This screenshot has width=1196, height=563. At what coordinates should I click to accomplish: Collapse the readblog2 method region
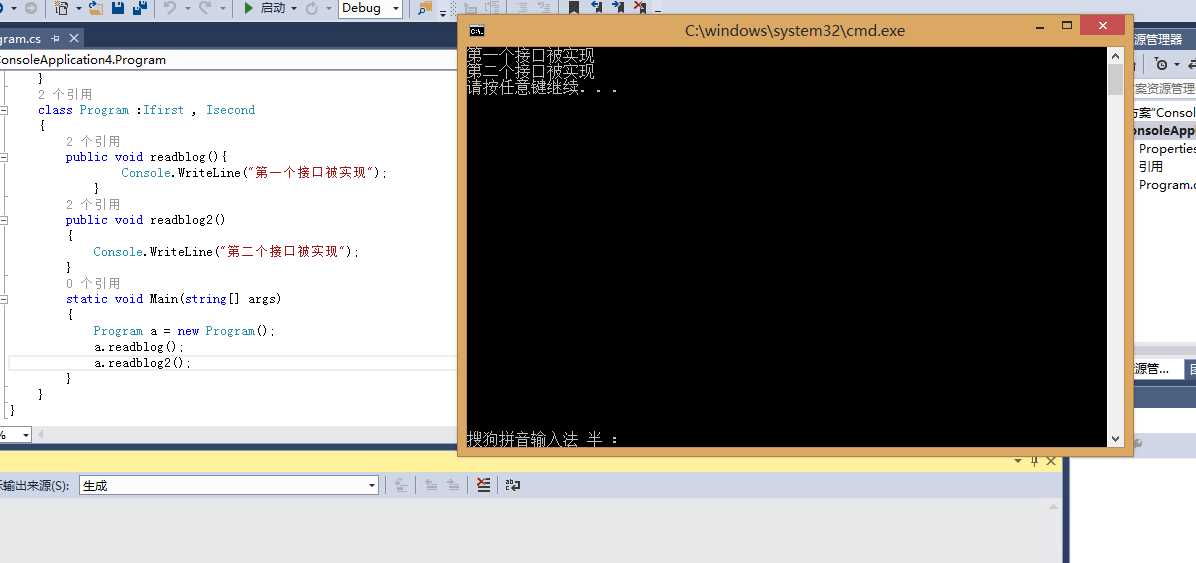[x=4, y=220]
